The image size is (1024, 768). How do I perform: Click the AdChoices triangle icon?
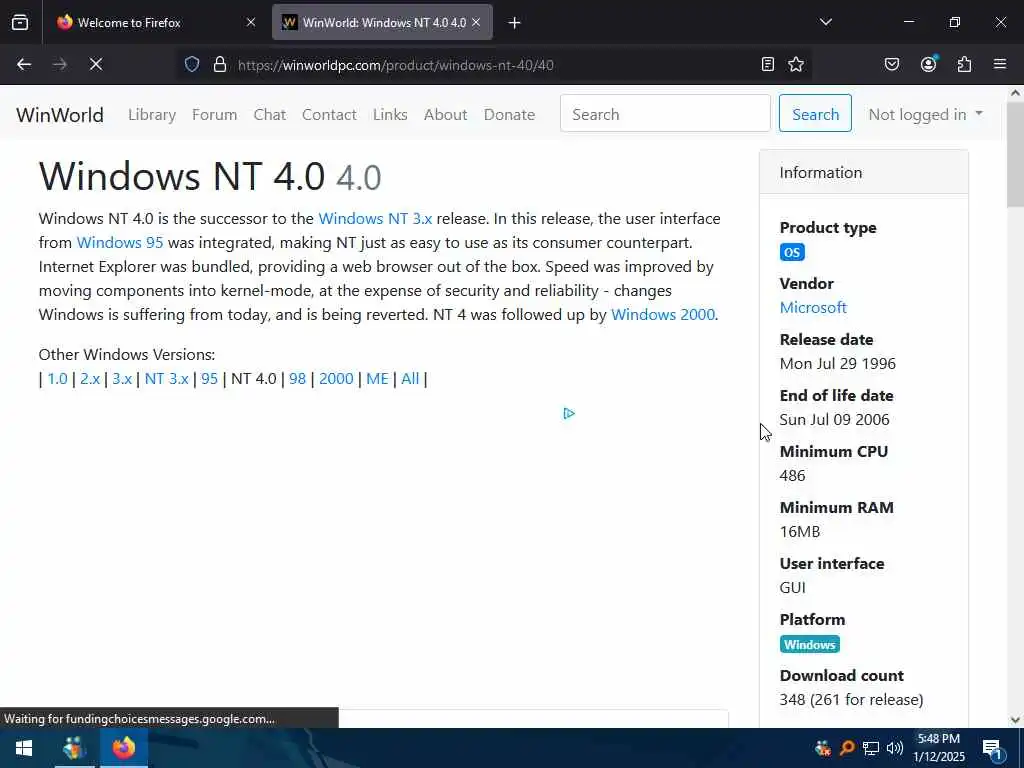click(569, 413)
